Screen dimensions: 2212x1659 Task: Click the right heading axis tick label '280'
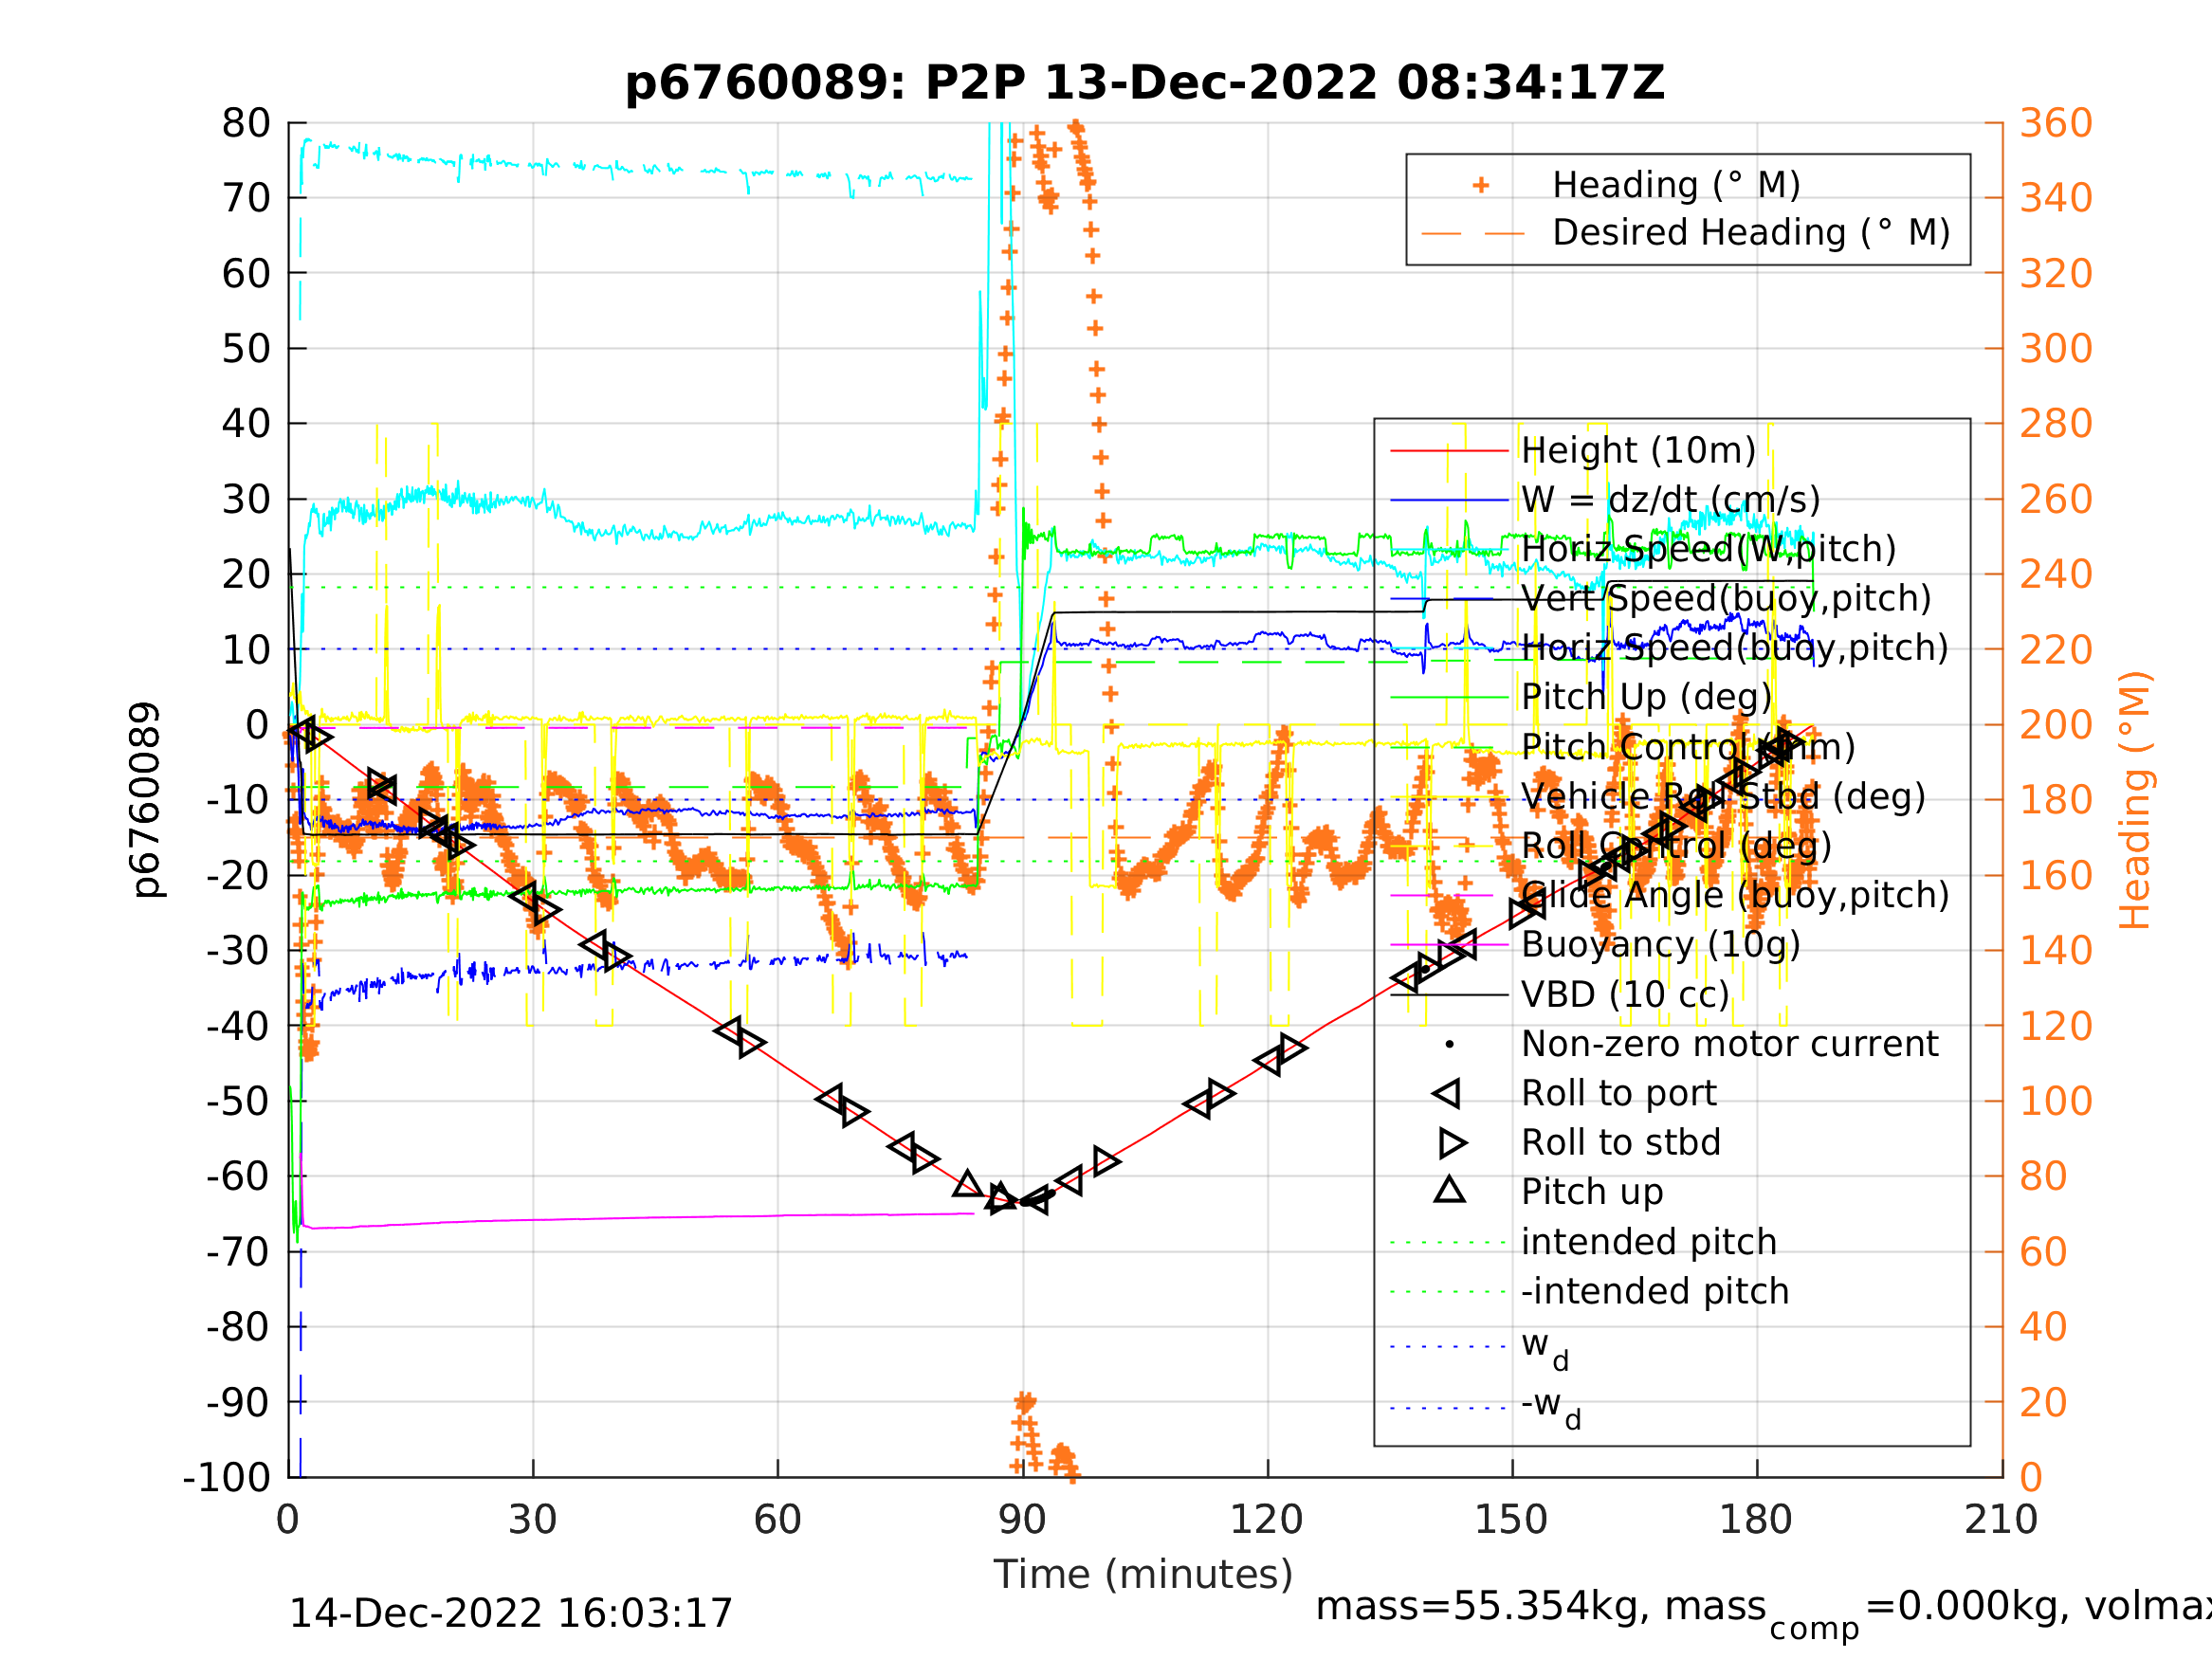click(x=2056, y=424)
